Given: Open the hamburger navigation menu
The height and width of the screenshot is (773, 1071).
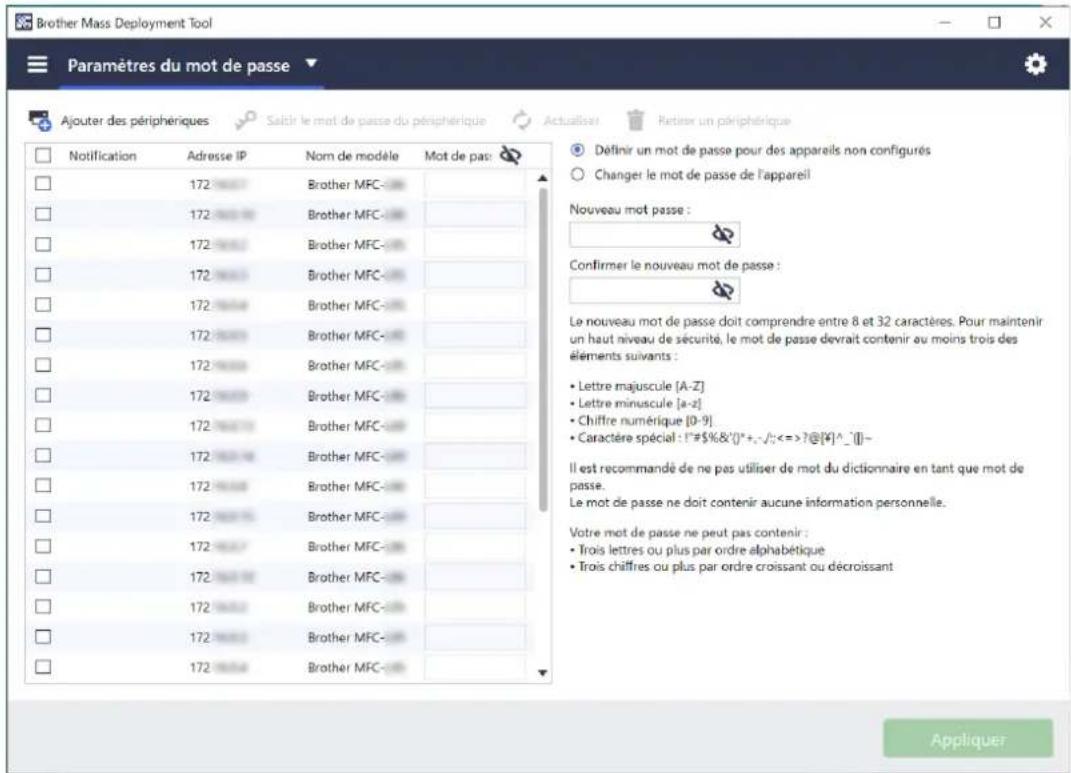Looking at the screenshot, I should (x=38, y=64).
